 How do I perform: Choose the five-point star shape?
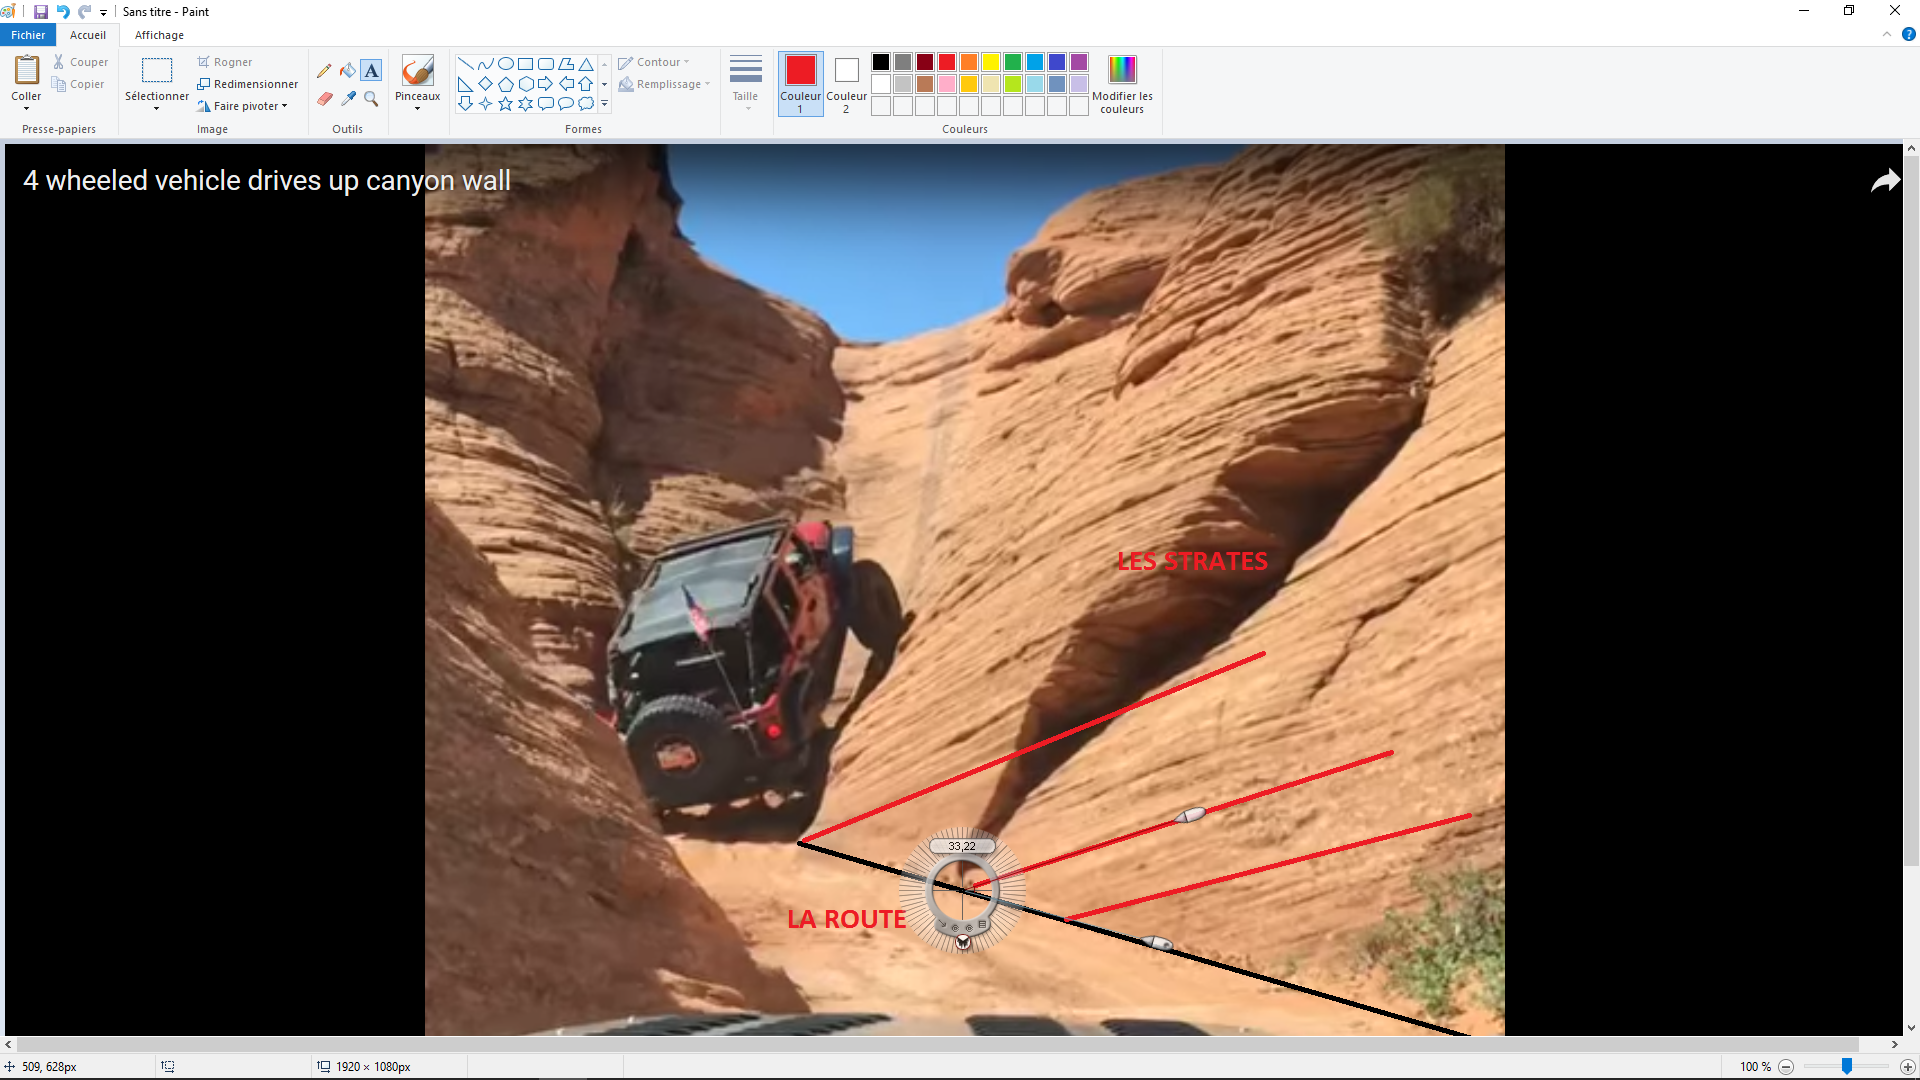coord(505,104)
